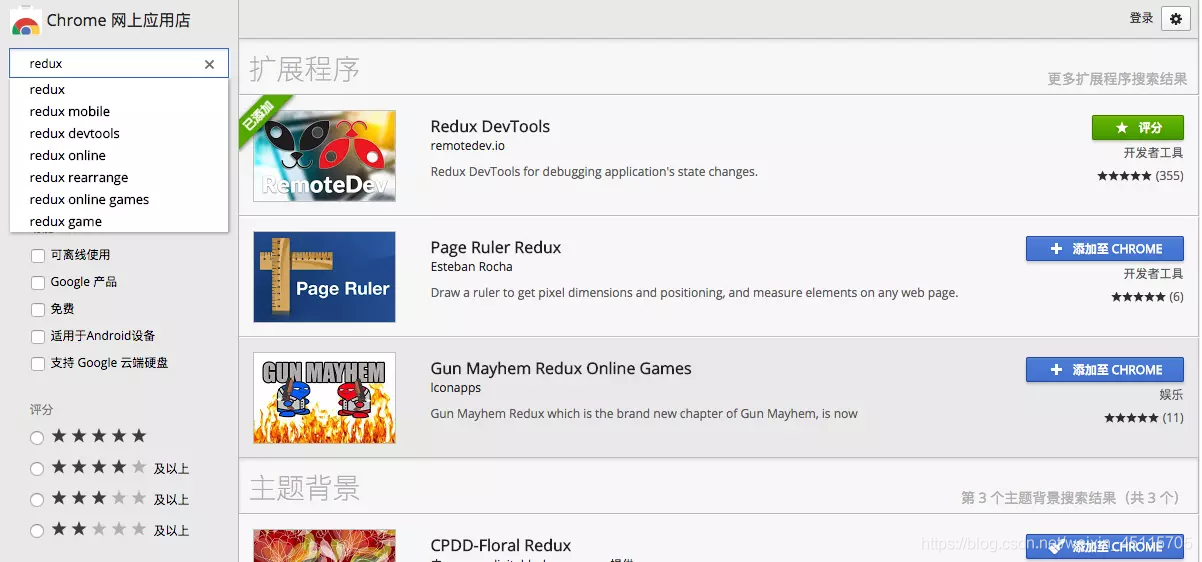Click the Chrome Web Store logo icon
1202x562 pixels.
pos(26,20)
